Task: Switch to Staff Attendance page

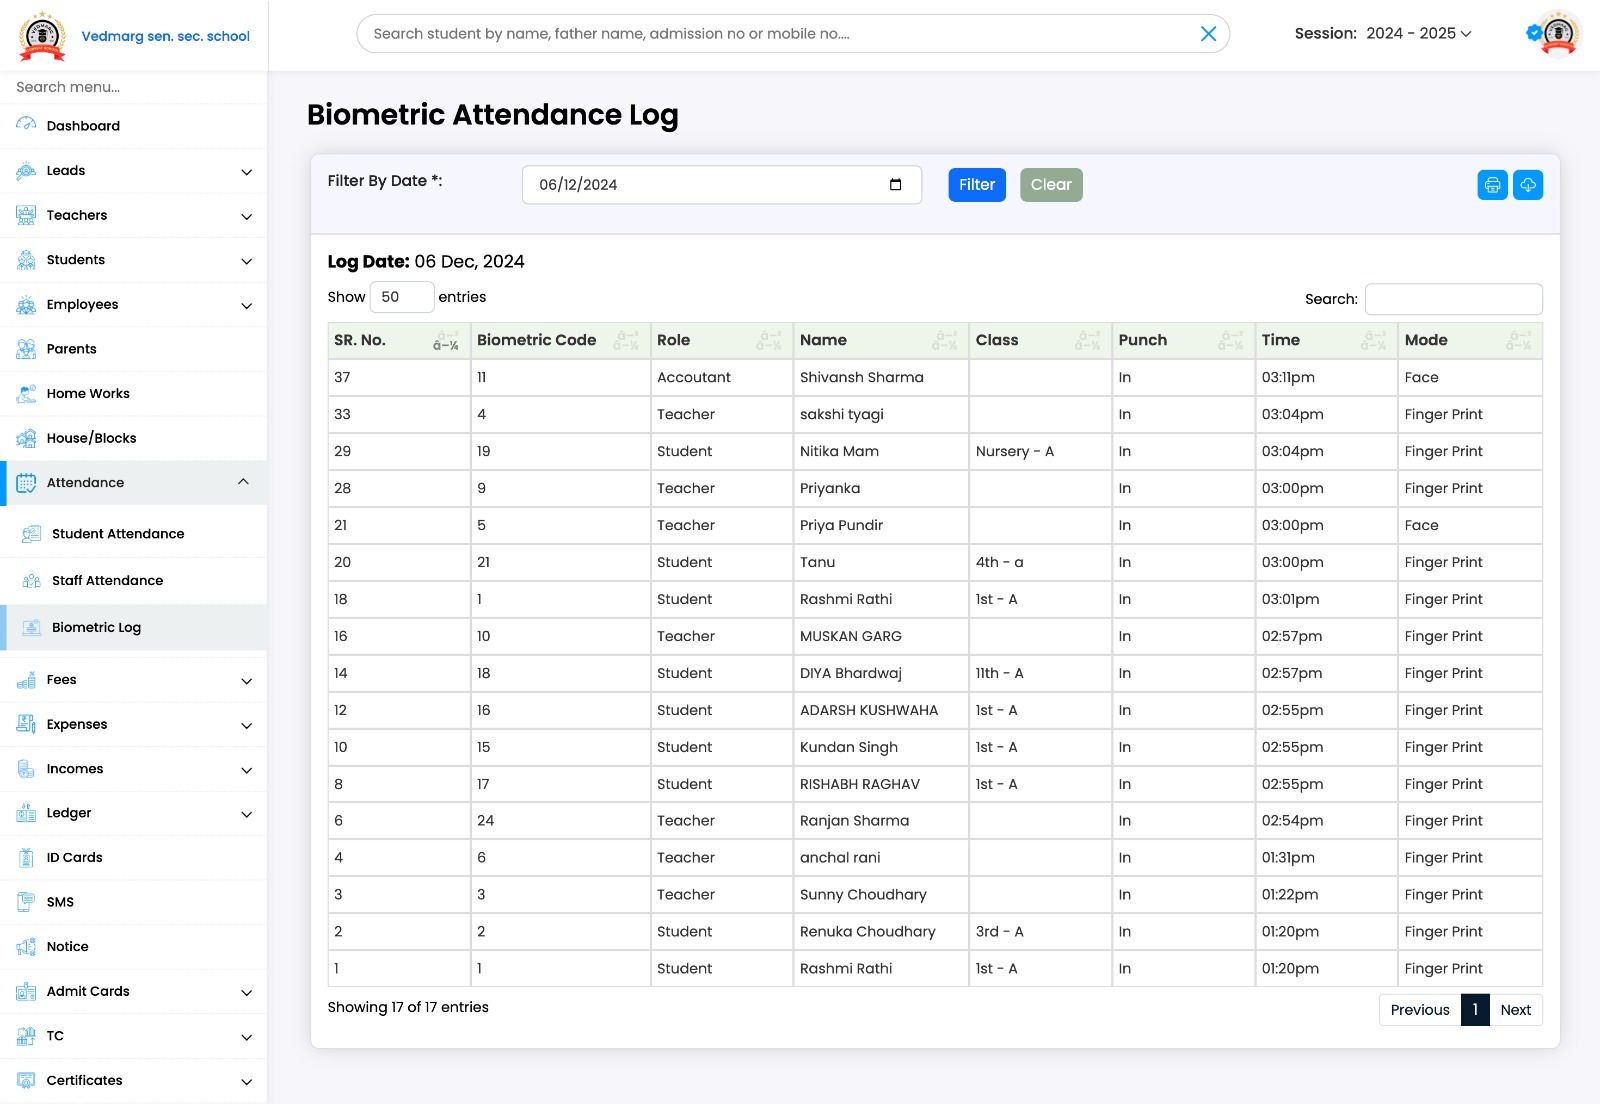Action: (108, 580)
